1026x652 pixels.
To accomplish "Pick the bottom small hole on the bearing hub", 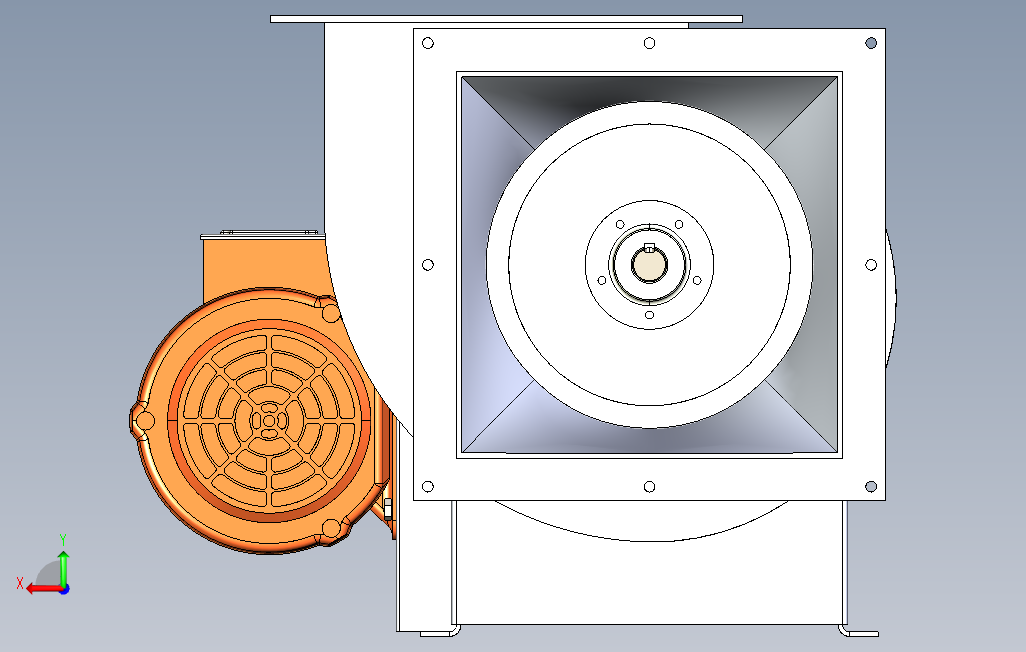I will (x=649, y=315).
